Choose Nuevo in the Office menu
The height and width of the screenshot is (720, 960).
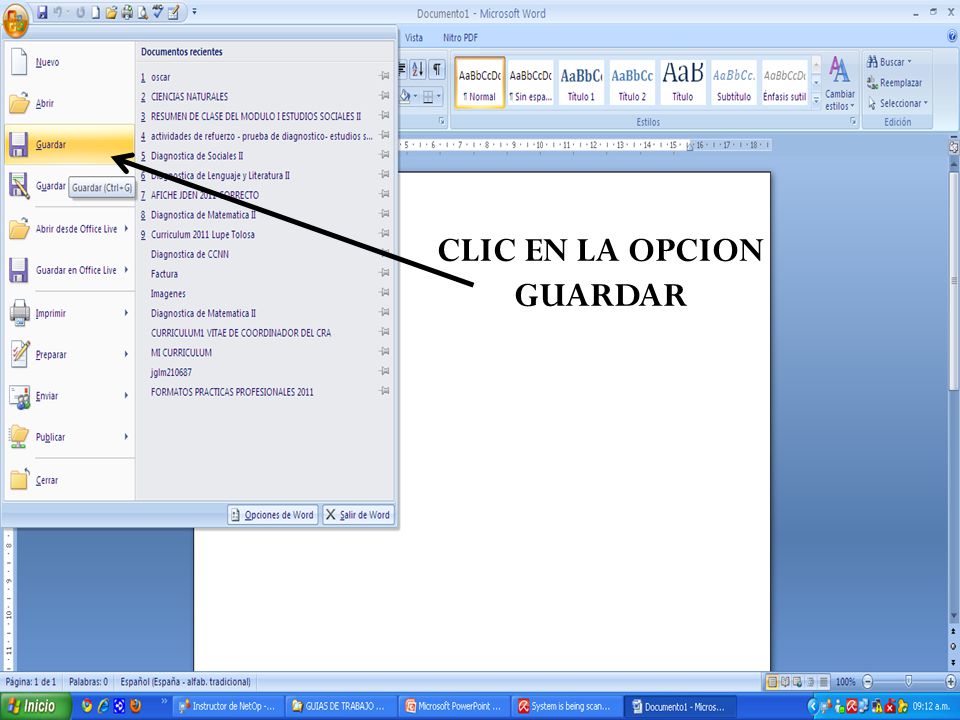[69, 62]
